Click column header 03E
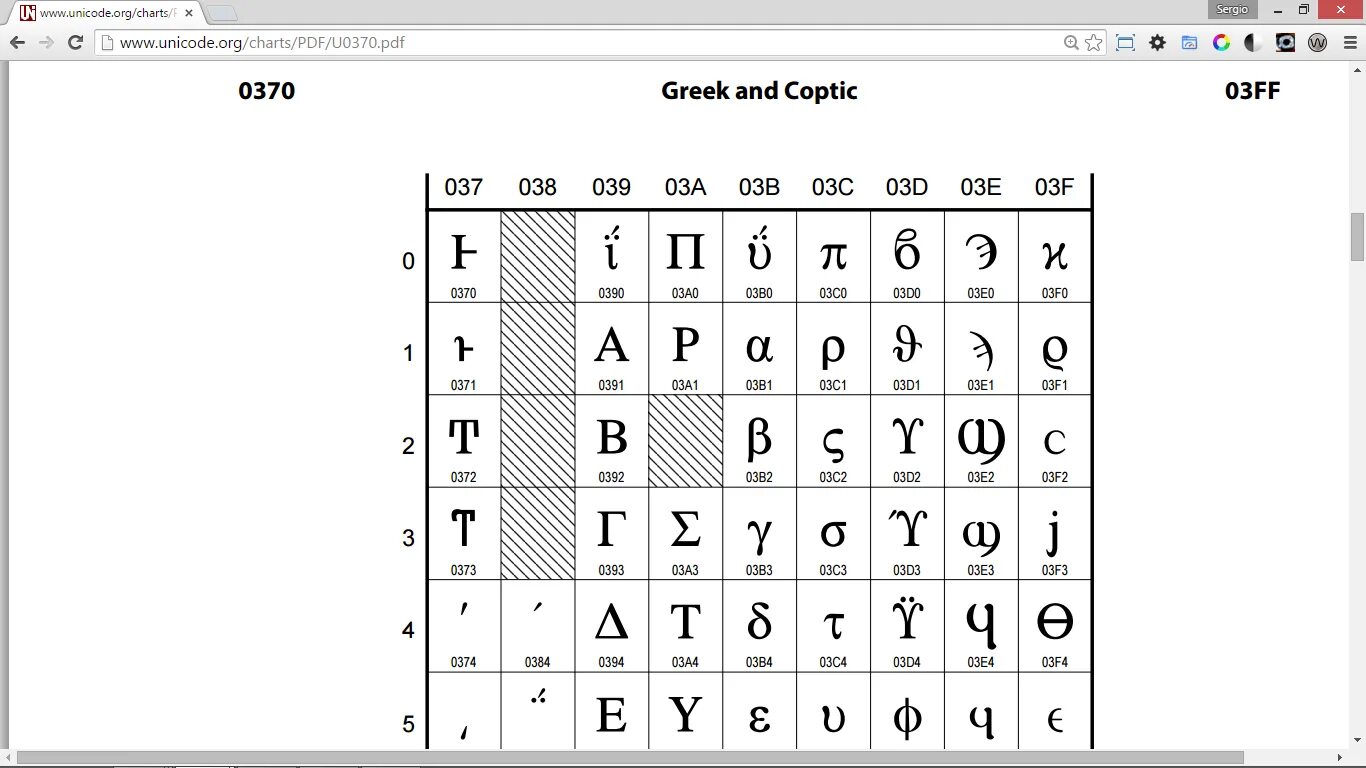Image resolution: width=1366 pixels, height=768 pixels. click(981, 187)
